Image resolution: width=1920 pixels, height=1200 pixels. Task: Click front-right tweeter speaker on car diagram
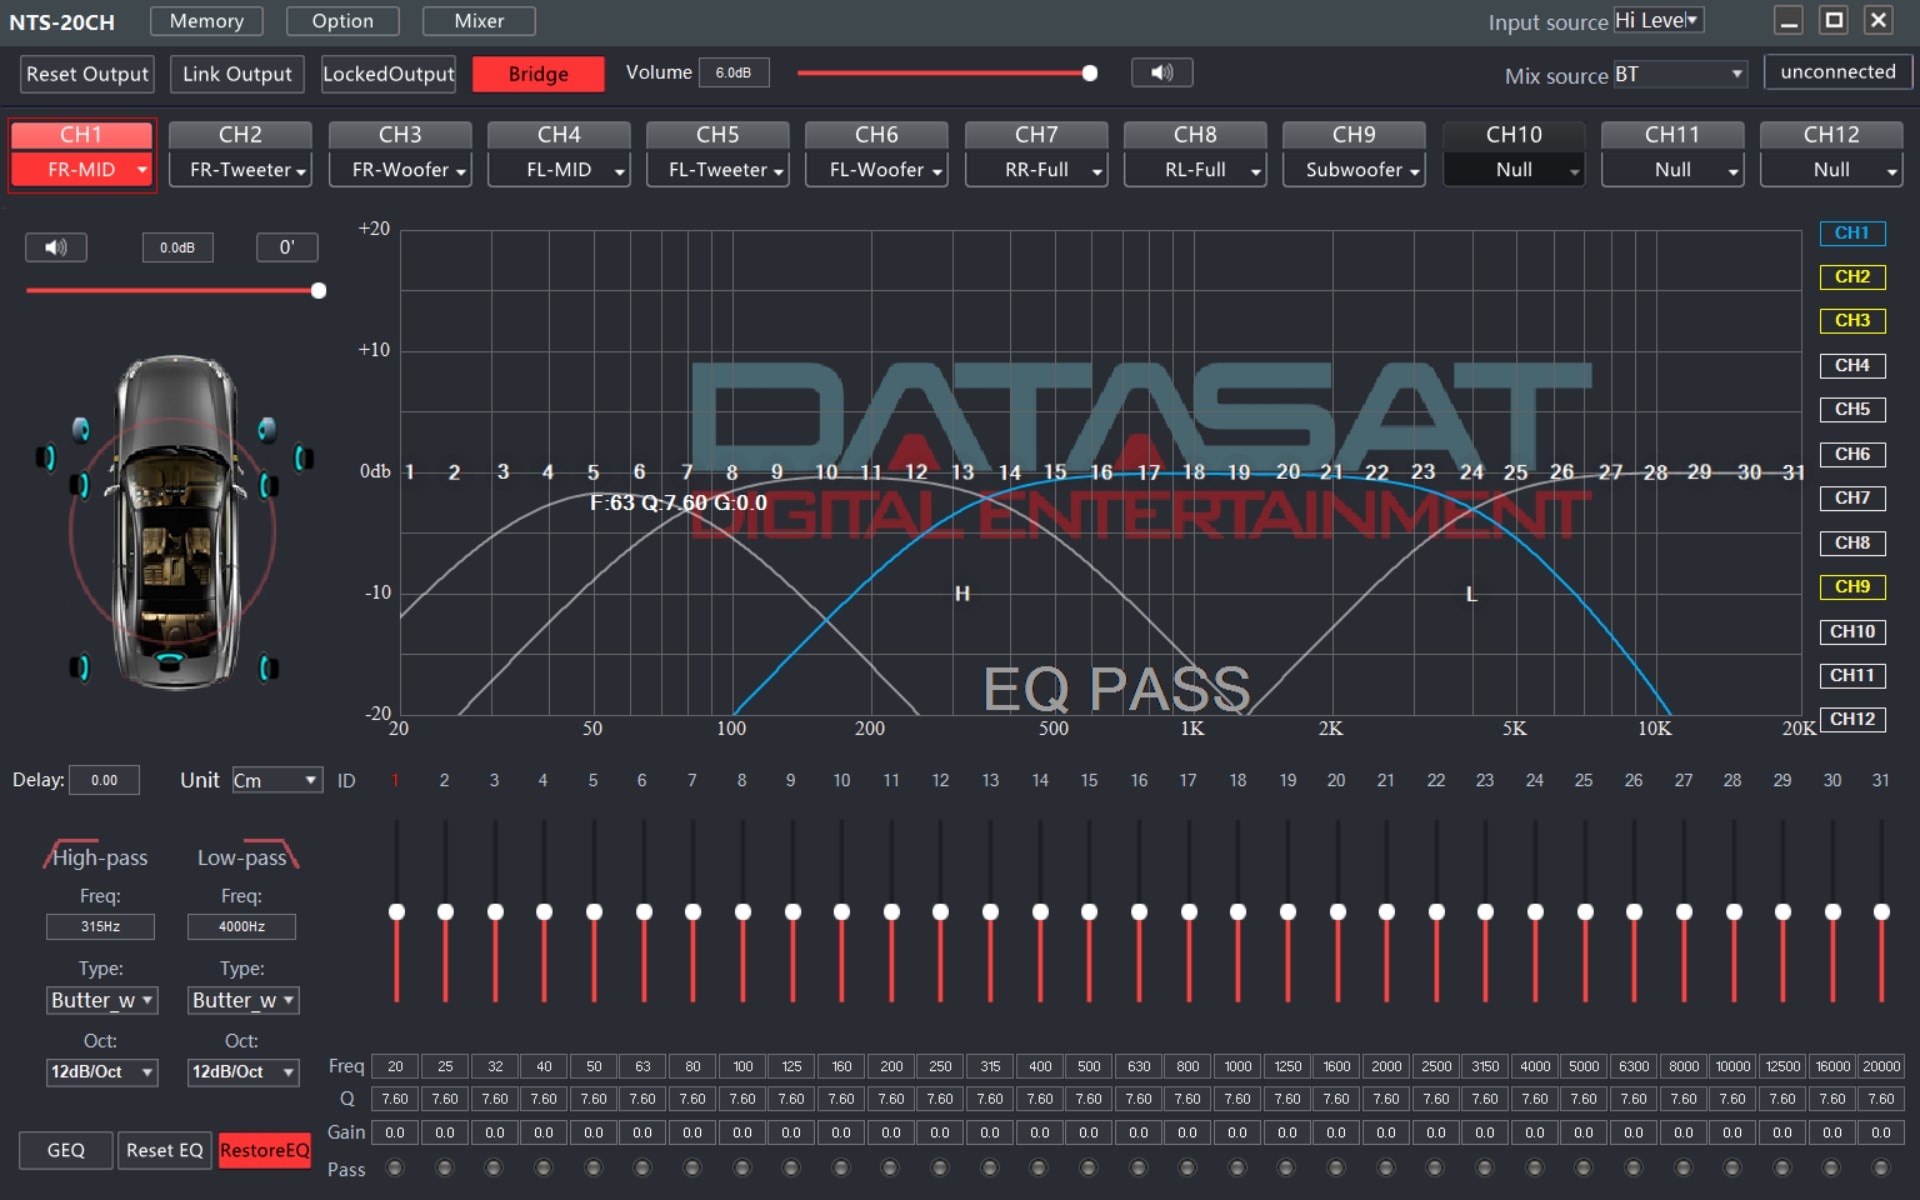(x=267, y=430)
